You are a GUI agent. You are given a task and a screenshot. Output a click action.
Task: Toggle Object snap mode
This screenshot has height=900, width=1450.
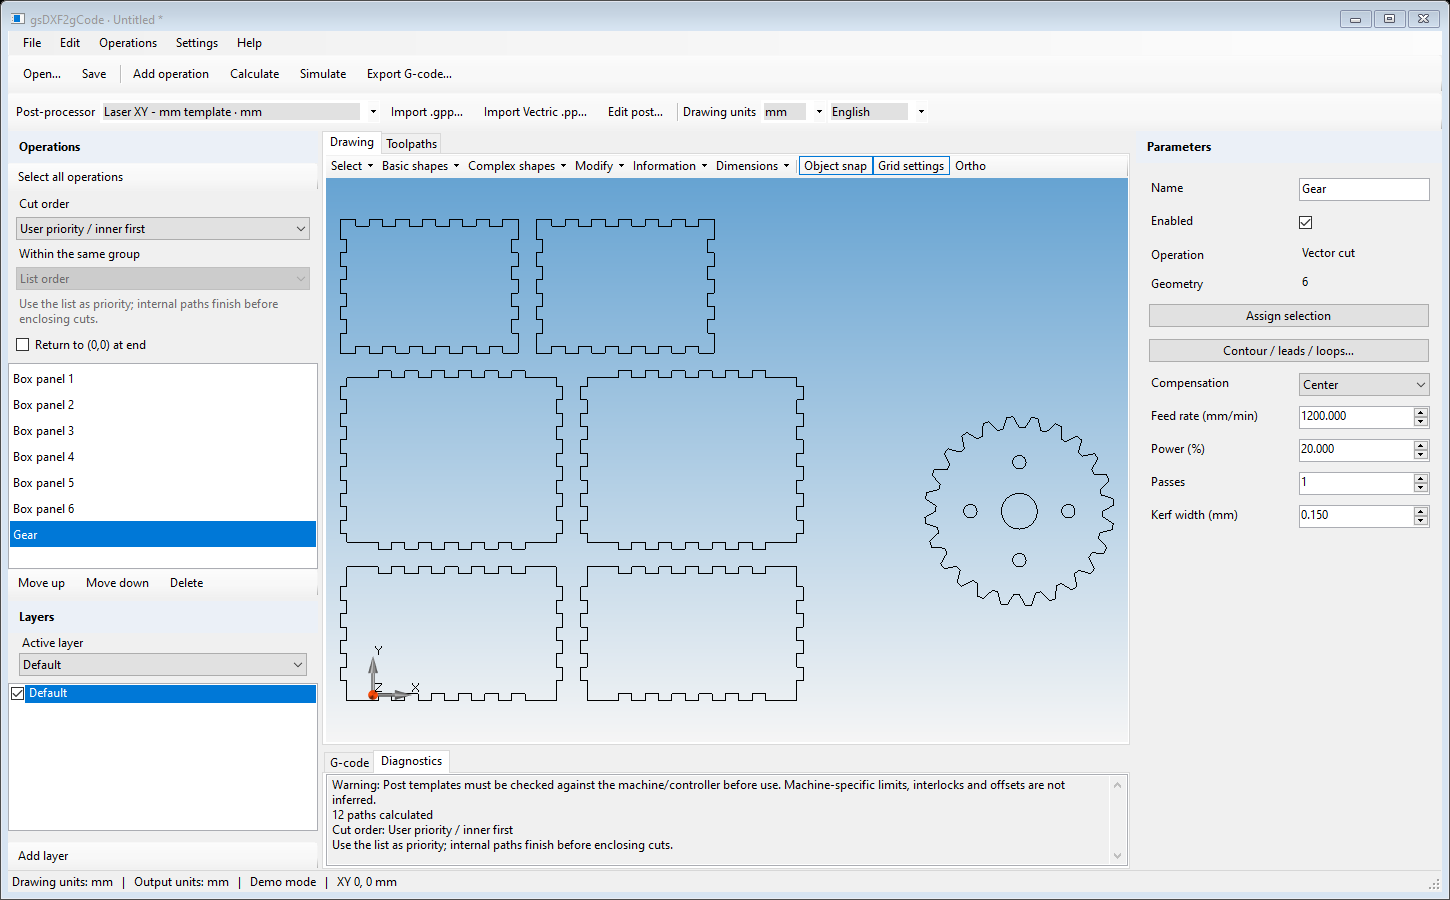[835, 166]
